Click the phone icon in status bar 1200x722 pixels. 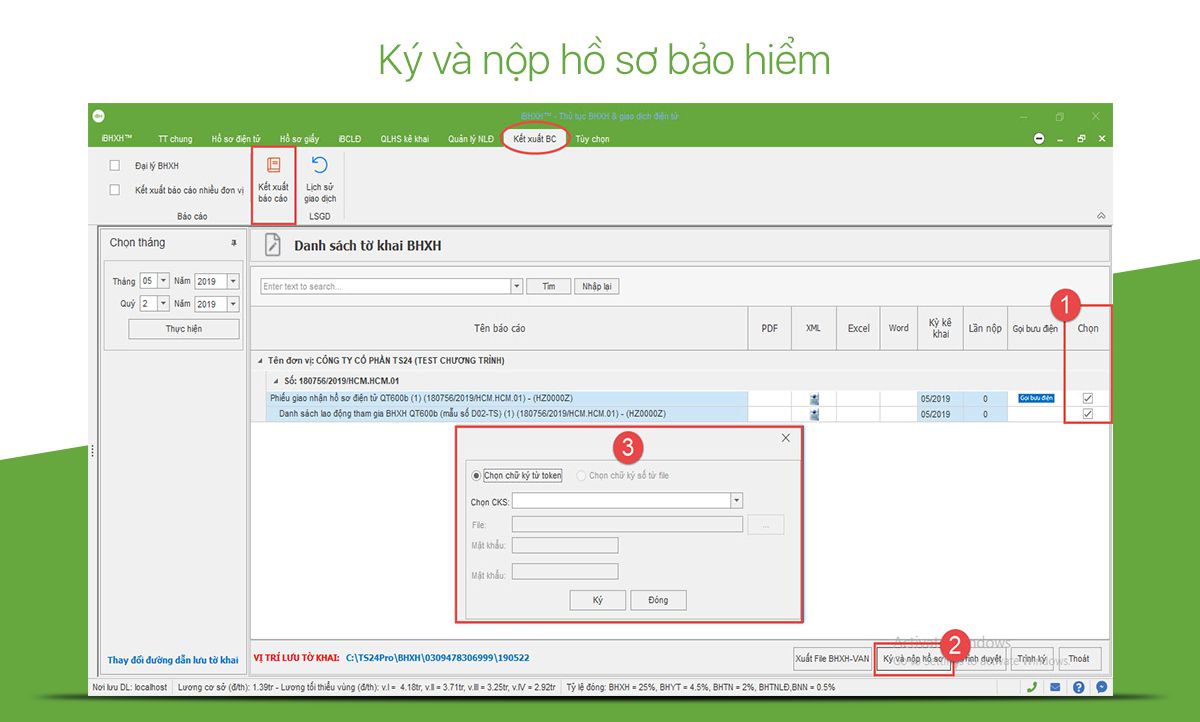tap(1032, 687)
